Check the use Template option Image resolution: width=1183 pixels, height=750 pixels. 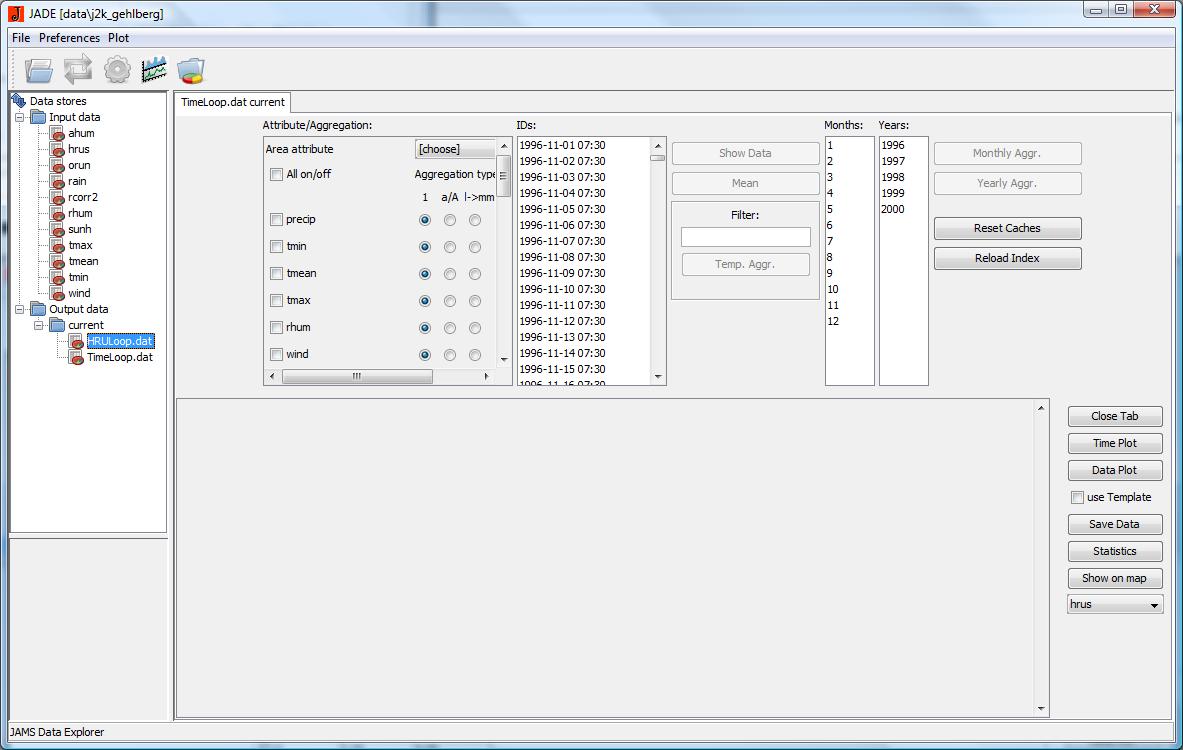[1077, 497]
